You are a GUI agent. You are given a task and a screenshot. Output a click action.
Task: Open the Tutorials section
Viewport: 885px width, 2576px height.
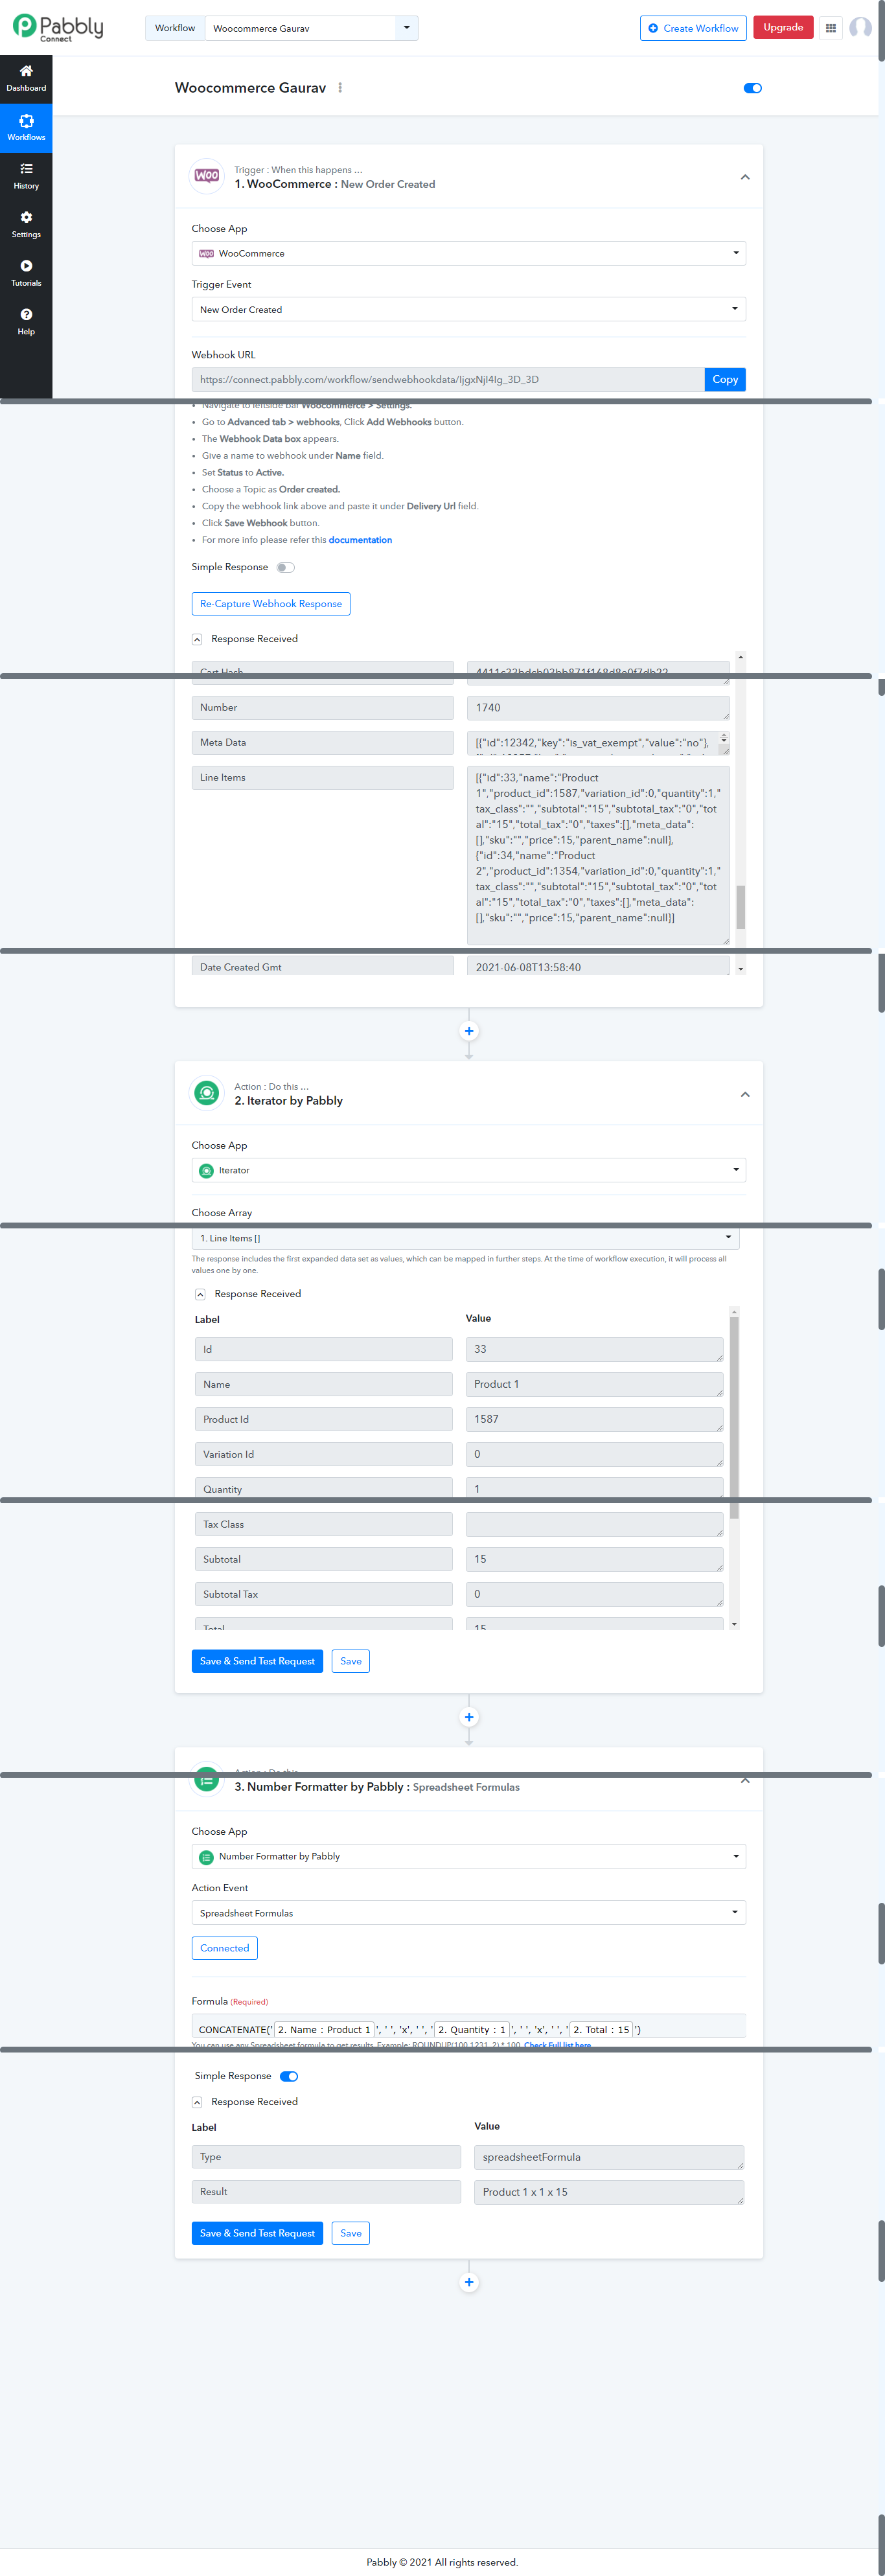coord(26,273)
